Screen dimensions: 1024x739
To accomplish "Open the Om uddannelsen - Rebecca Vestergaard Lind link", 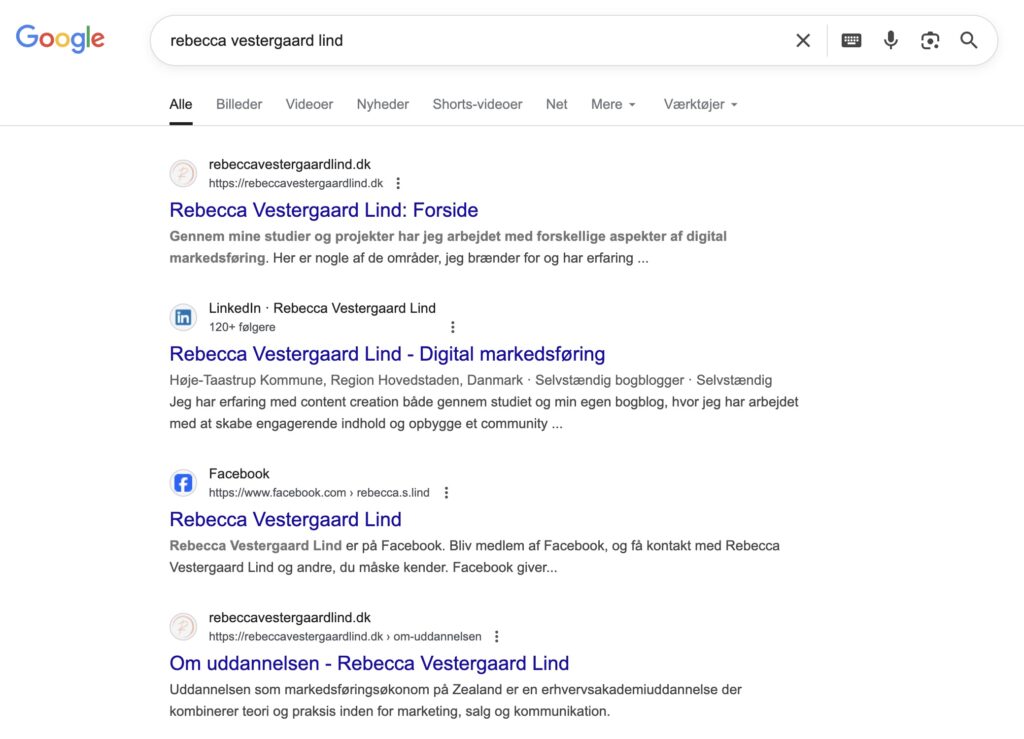I will pos(369,663).
